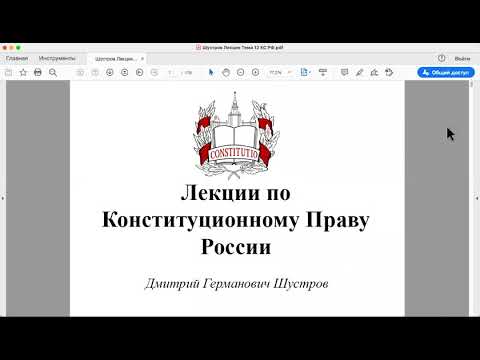Open the sign document tool

374,72
